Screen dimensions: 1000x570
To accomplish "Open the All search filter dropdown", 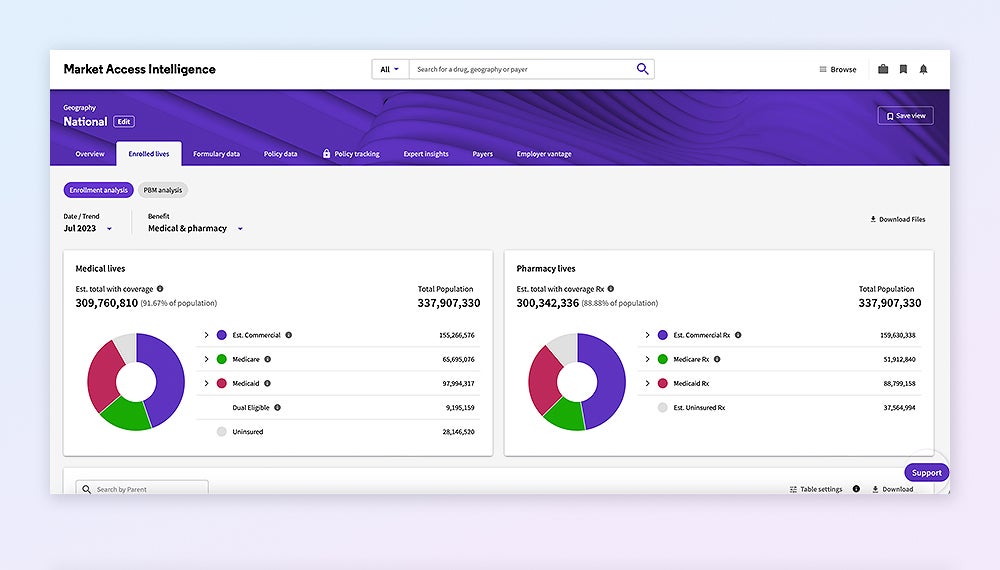I will point(389,69).
